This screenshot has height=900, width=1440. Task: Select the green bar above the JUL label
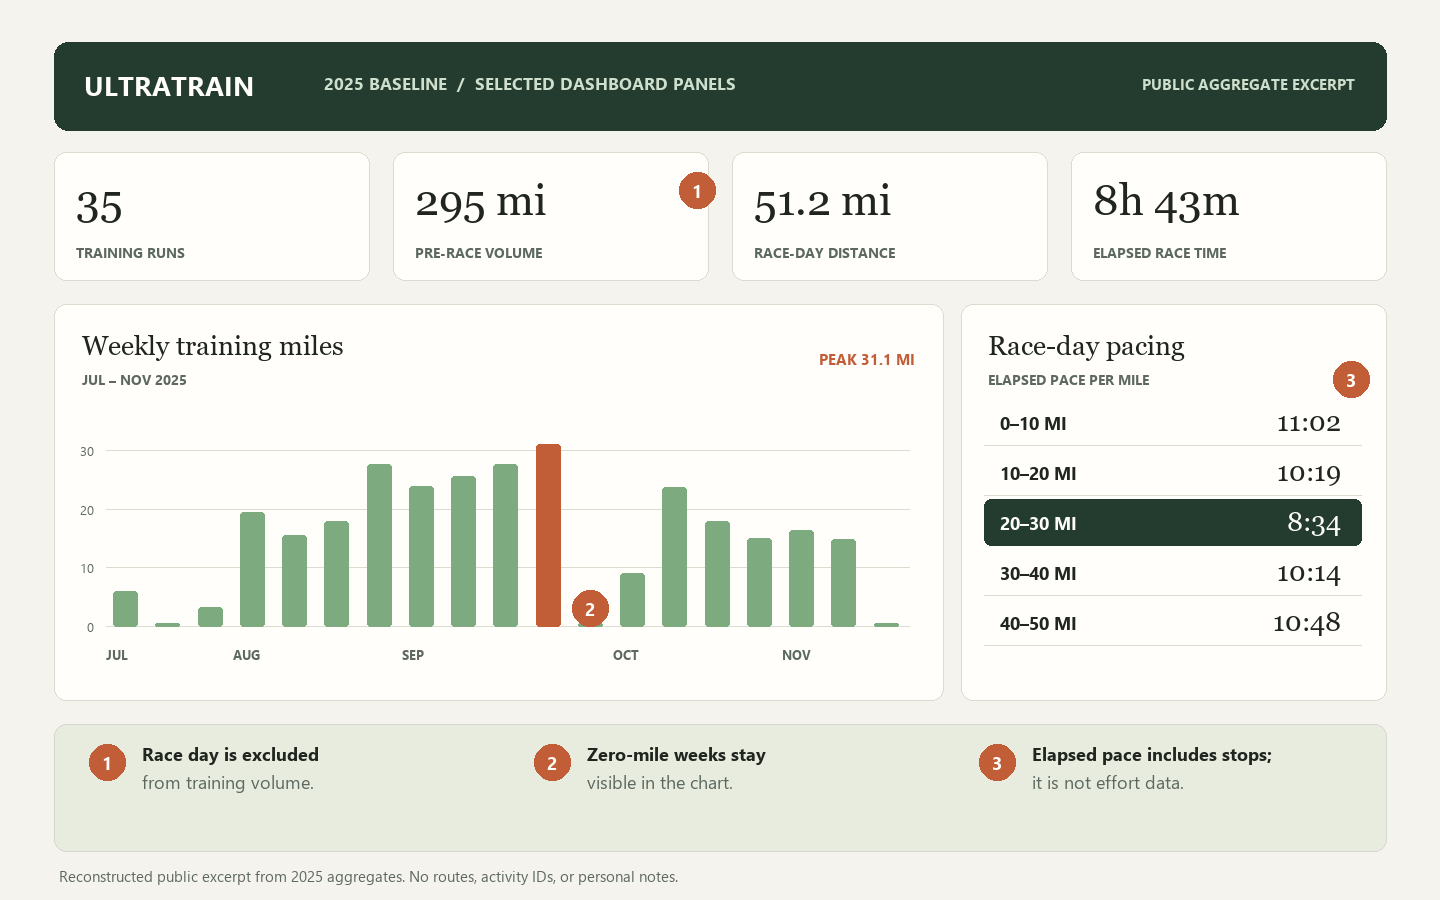click(x=125, y=609)
